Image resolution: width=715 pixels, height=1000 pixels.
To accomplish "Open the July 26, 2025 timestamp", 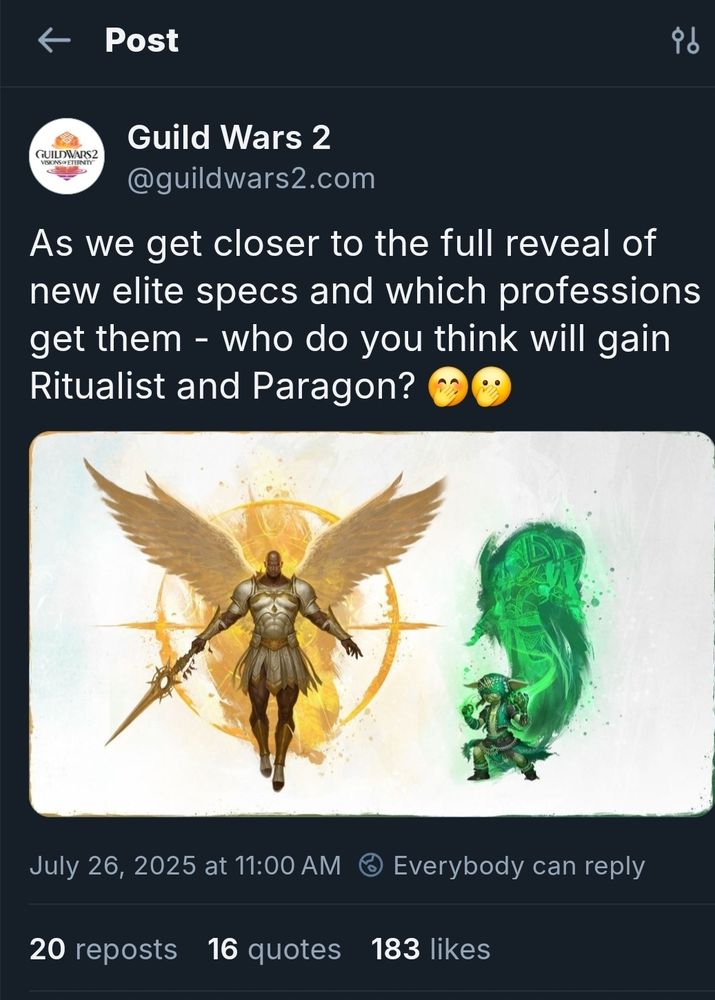I will pyautogui.click(x=185, y=865).
